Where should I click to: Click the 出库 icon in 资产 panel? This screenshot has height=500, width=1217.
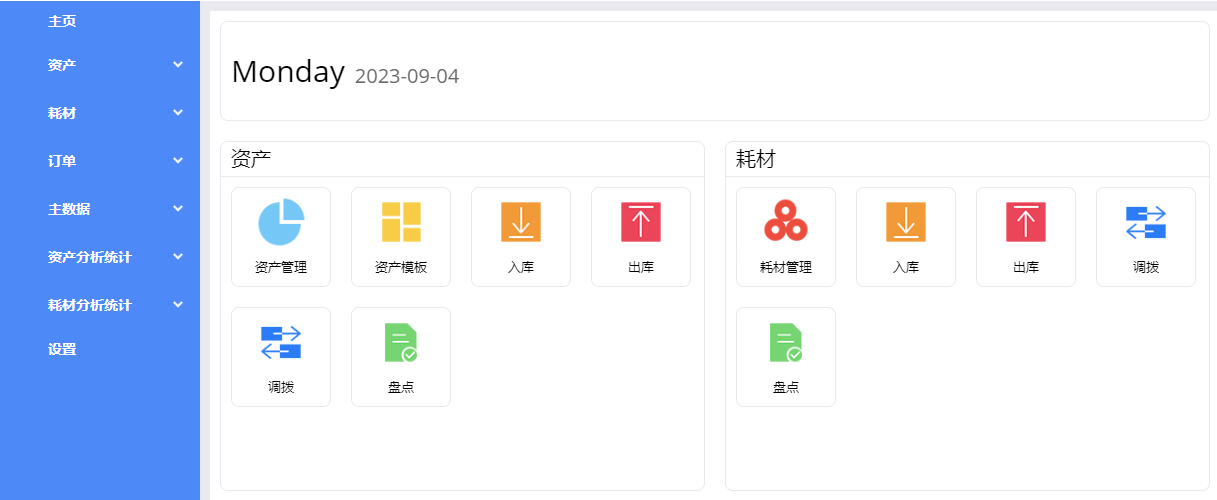point(641,222)
